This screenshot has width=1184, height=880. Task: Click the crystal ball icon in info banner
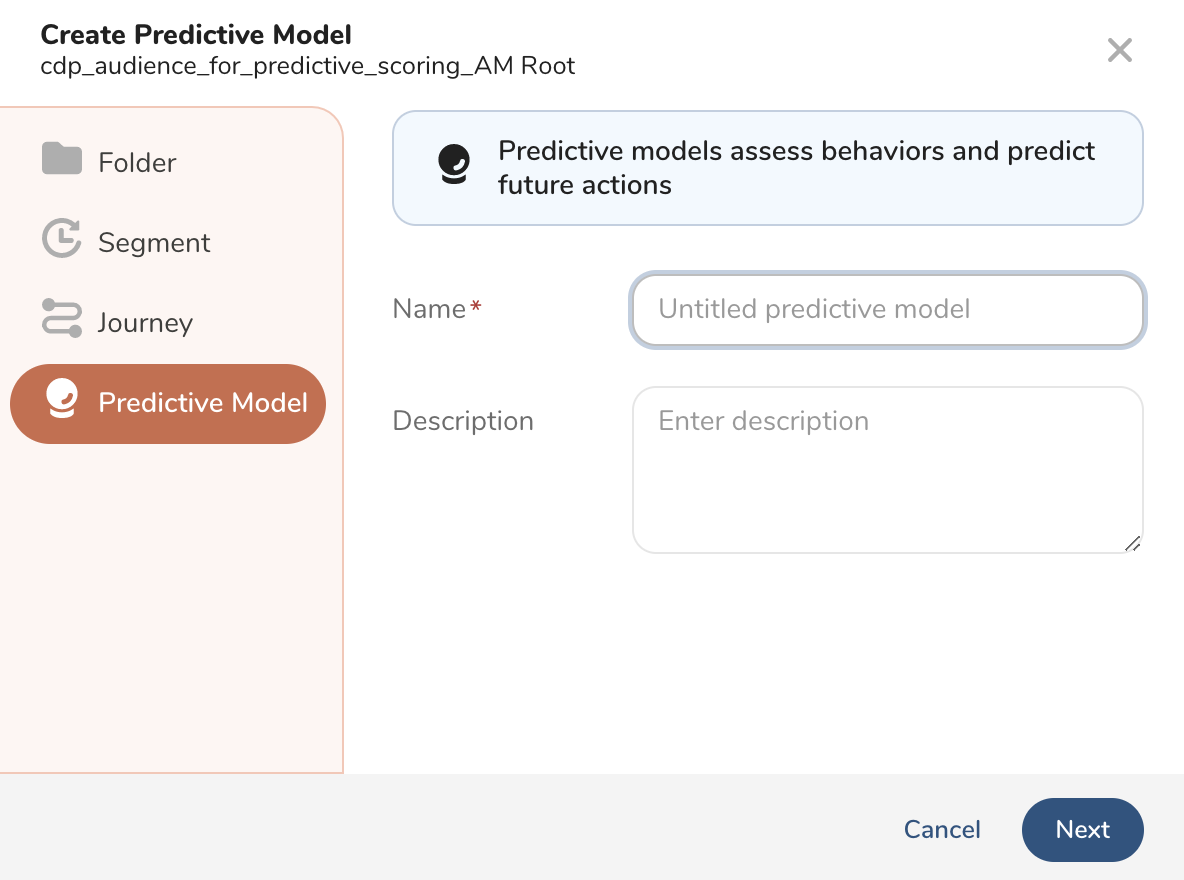click(x=454, y=166)
